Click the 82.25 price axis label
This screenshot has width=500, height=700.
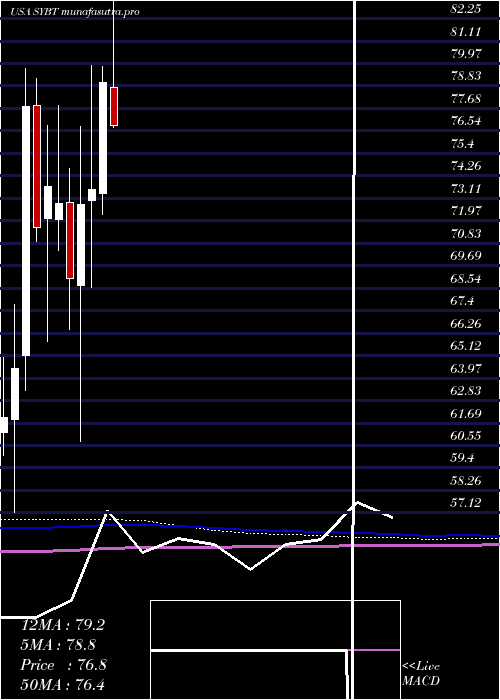point(466,8)
